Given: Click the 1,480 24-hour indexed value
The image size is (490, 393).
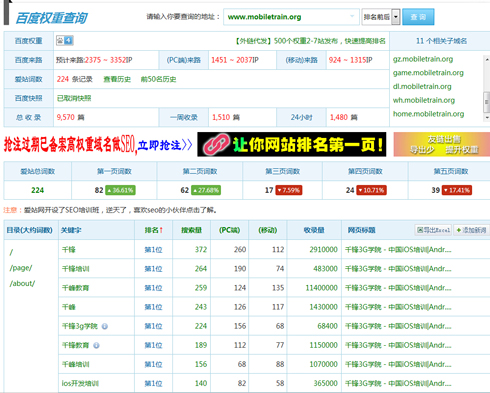Looking at the screenshot, I should pos(339,117).
